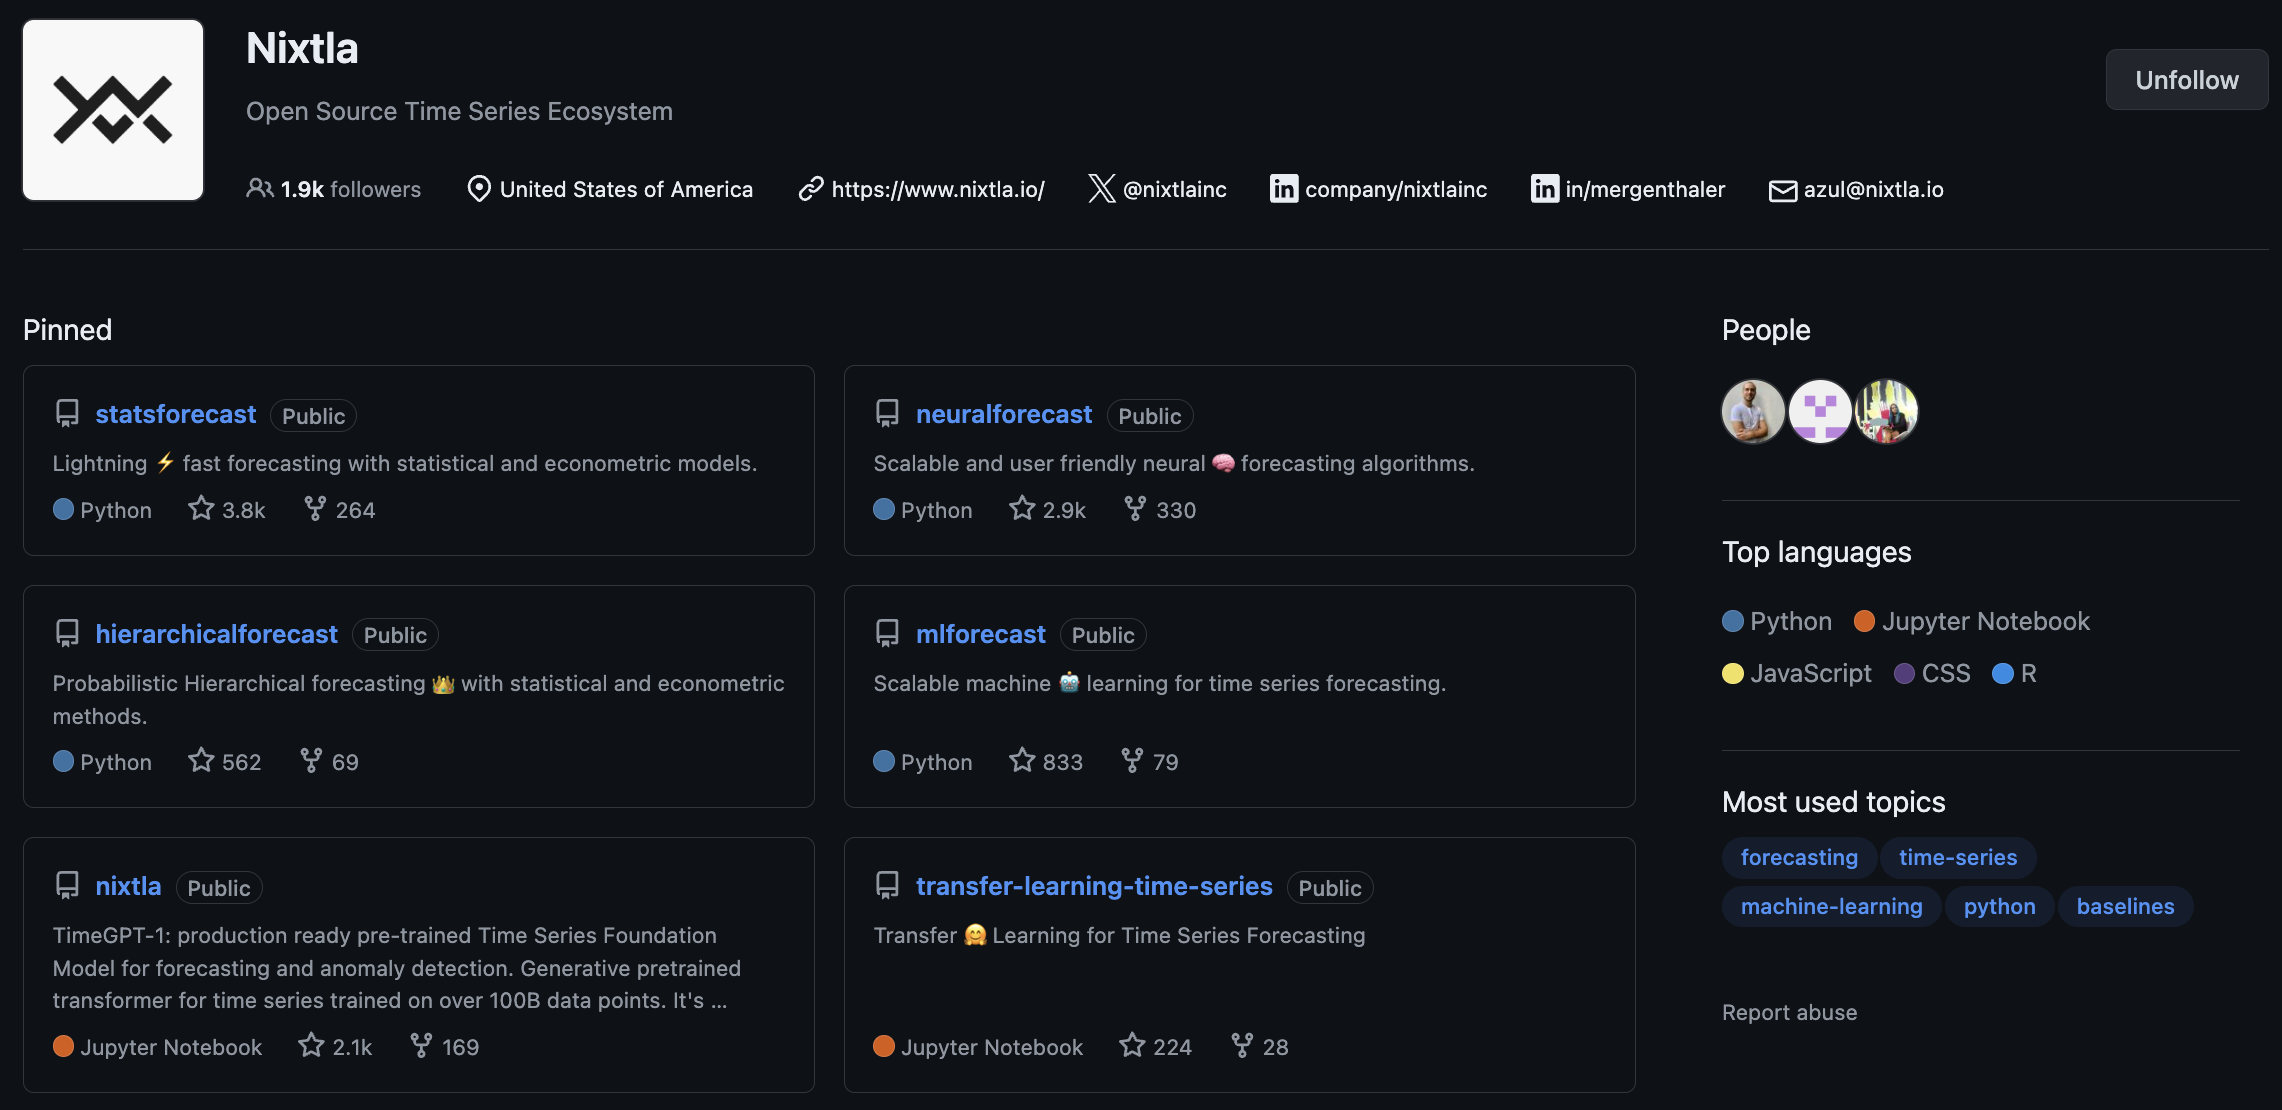Open the LinkedIn icon for company/nixtlainc

point(1283,189)
